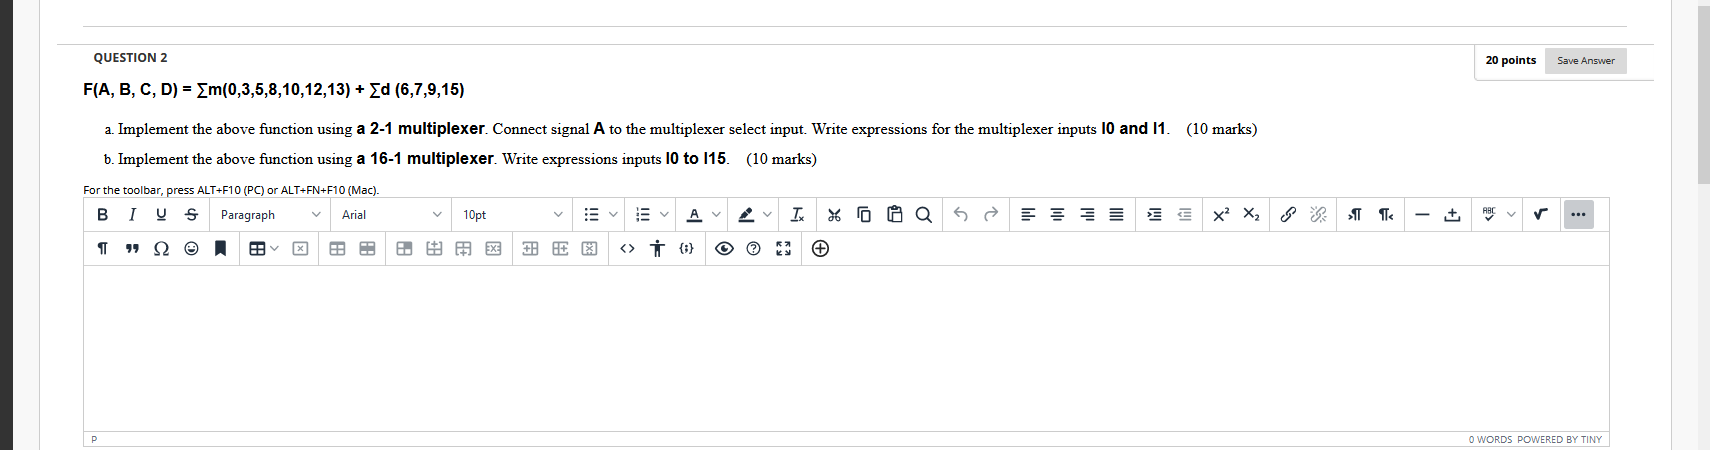Click inside the answer text area
This screenshot has width=1710, height=450.
pyautogui.click(x=846, y=348)
